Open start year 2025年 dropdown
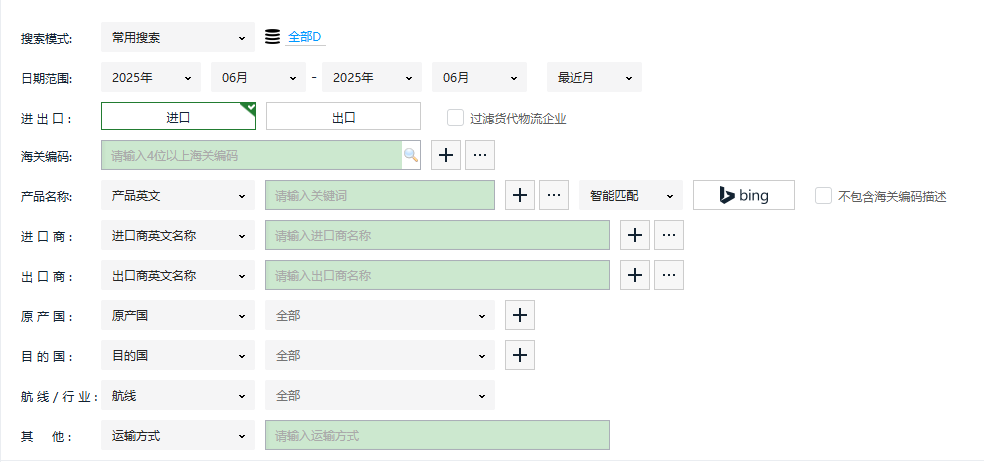Screen dimensions: 984x462 (x=151, y=78)
